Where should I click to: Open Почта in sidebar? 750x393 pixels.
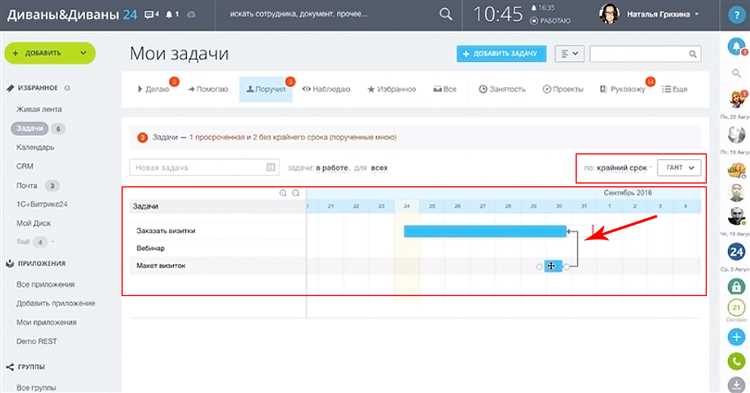(27, 186)
